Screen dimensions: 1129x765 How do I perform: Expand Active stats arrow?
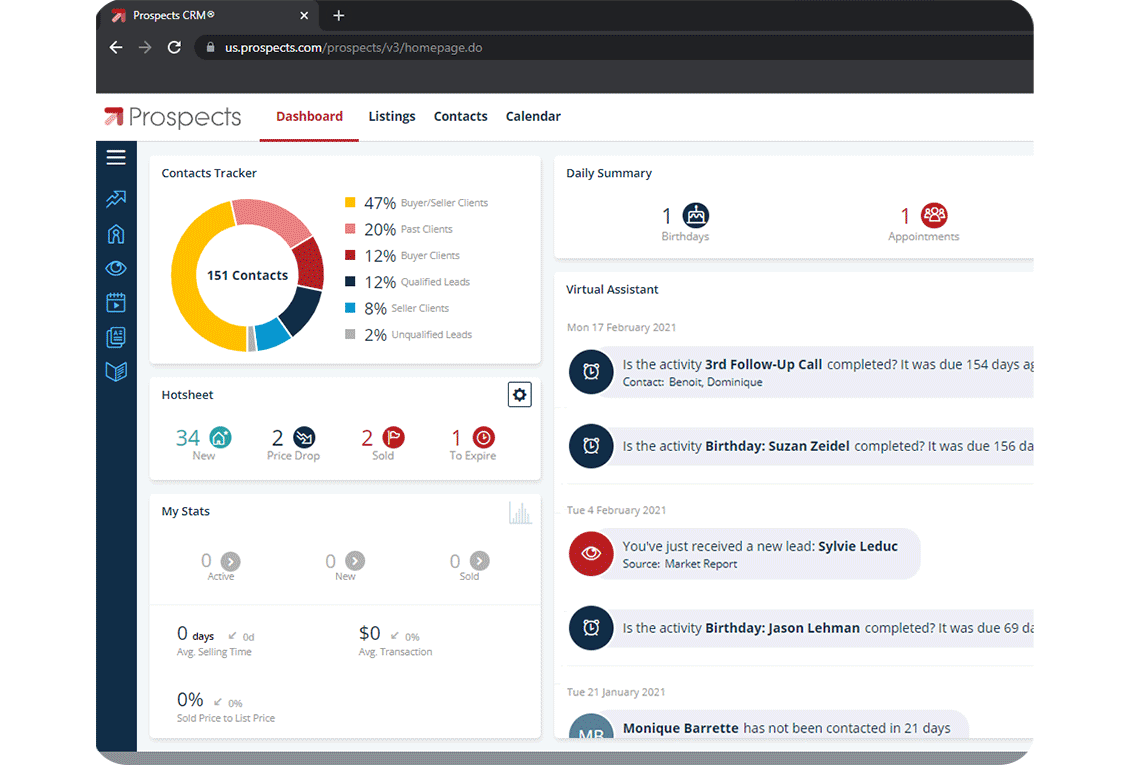coord(230,561)
